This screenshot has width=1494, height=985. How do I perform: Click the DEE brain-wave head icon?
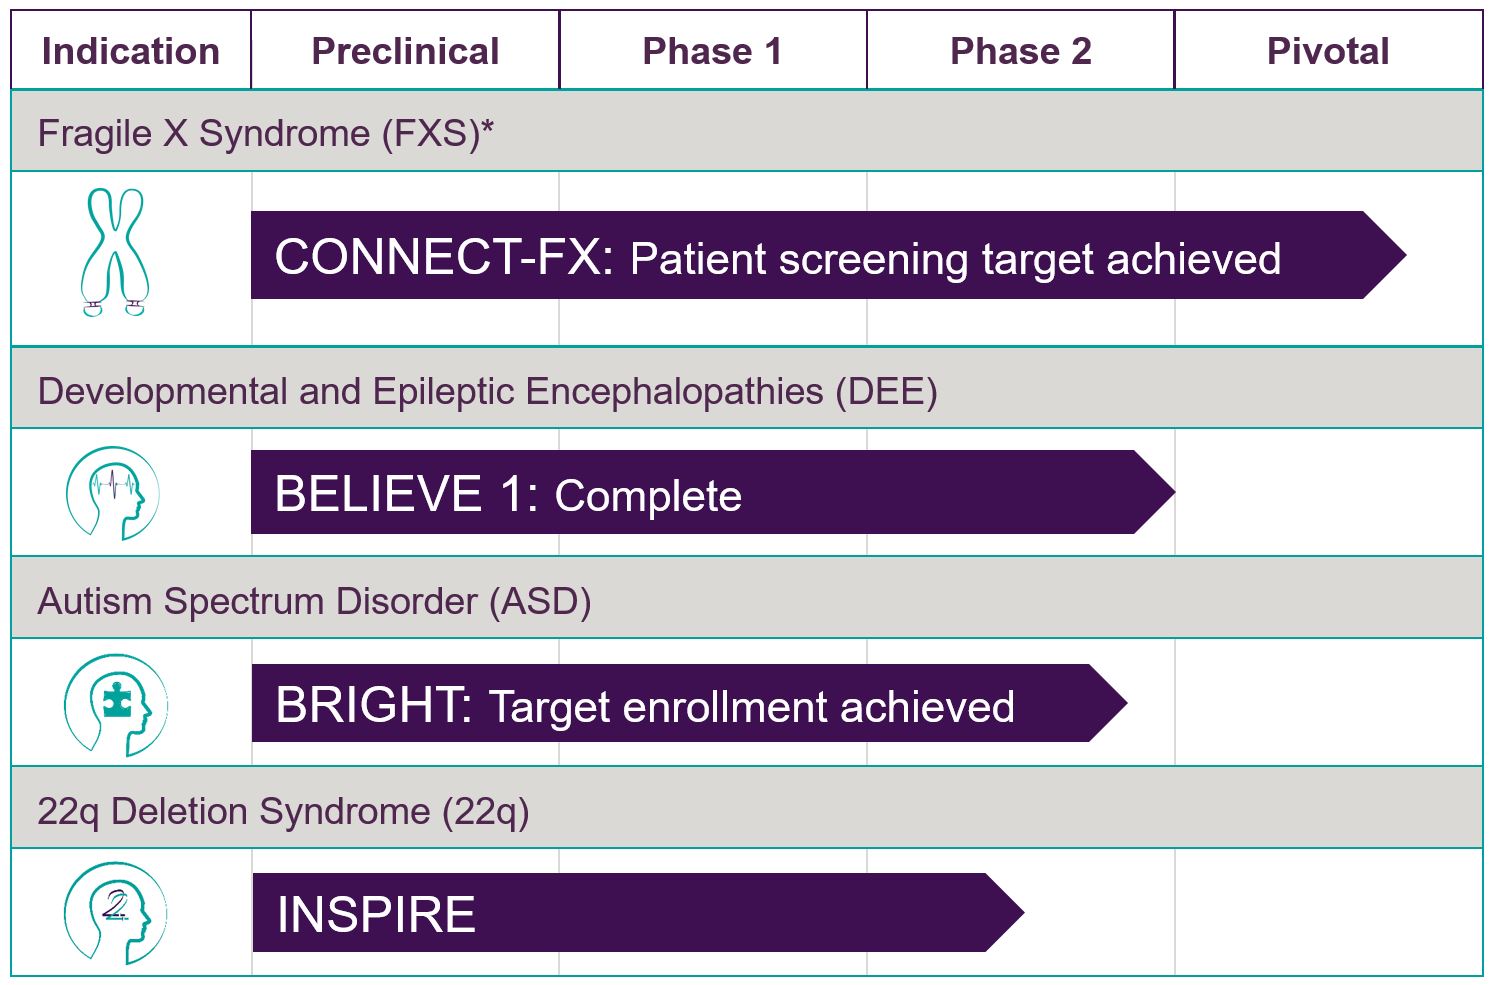113,493
